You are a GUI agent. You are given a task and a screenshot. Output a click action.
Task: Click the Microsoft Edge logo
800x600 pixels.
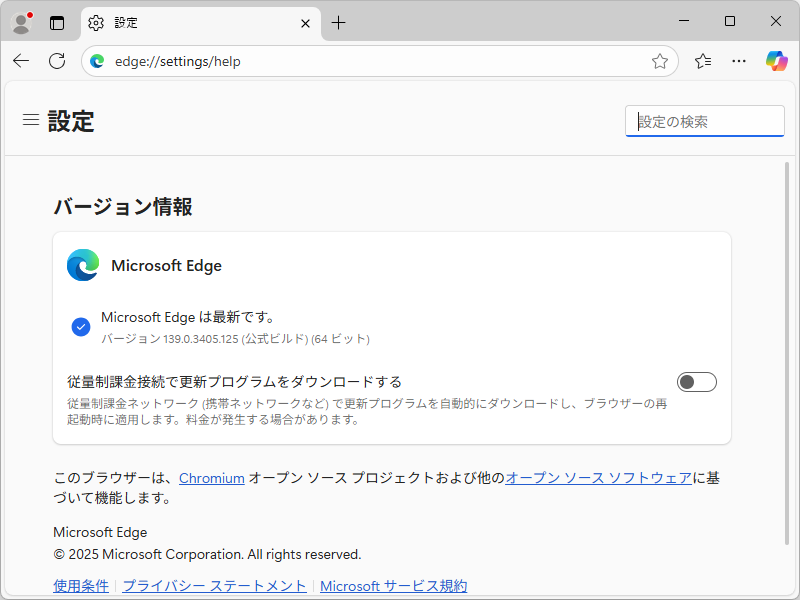(83, 265)
